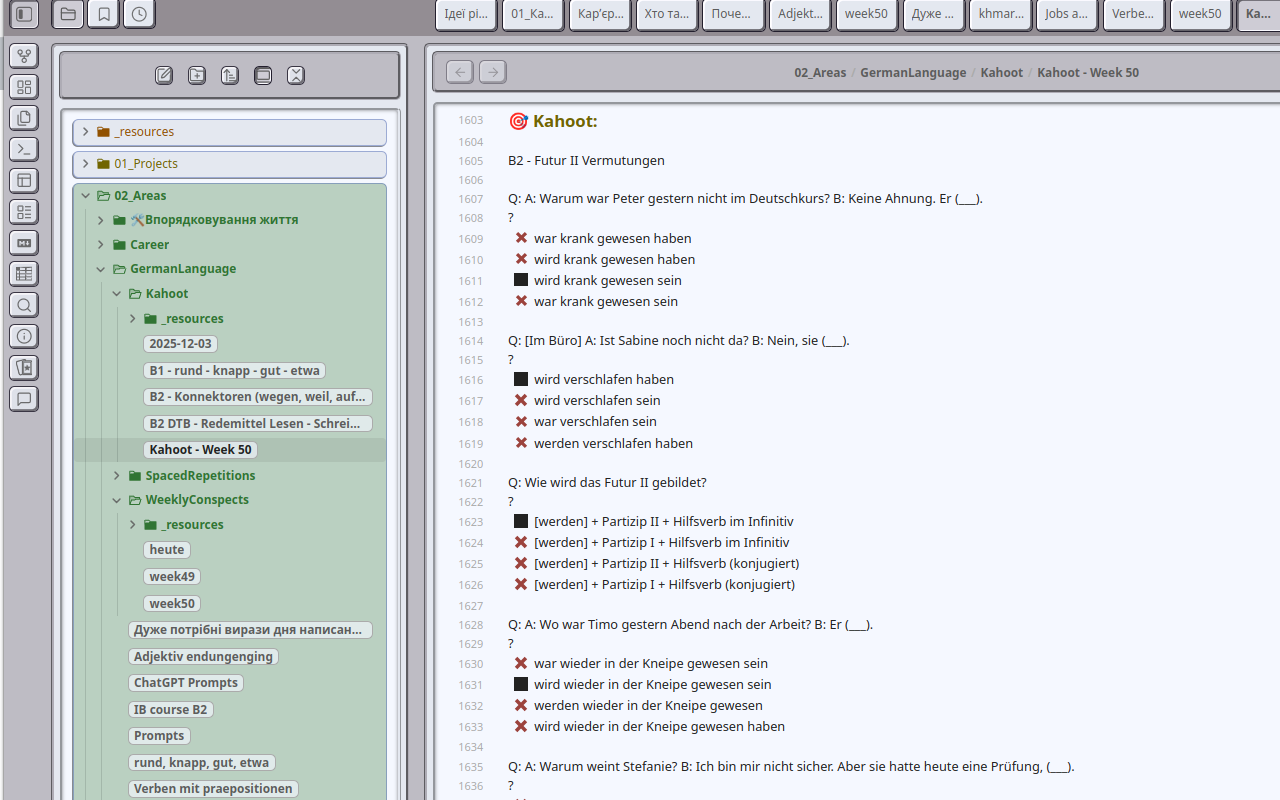The height and width of the screenshot is (800, 1280).
Task: Toggle the 'wird krank gewesen sein' option marker
Action: point(521,280)
